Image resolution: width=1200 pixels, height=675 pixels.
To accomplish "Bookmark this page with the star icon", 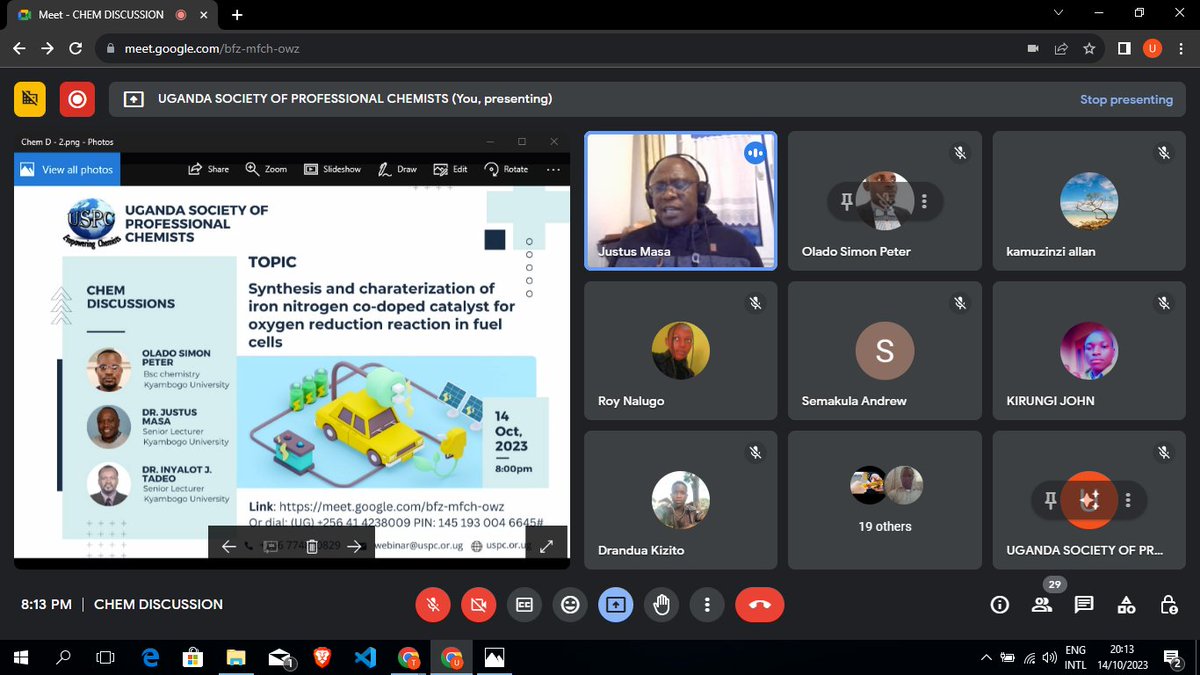I will coord(1089,48).
